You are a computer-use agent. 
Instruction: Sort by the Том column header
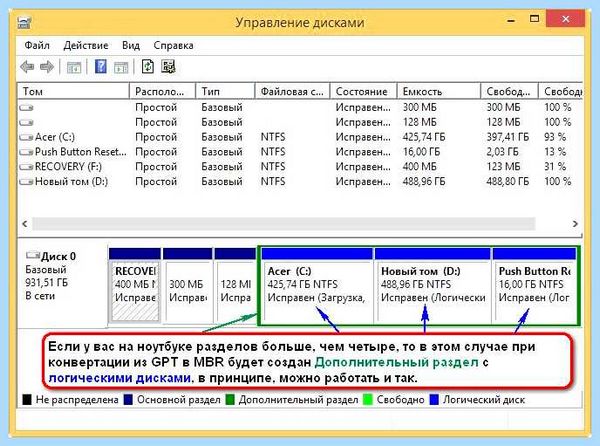(73, 91)
